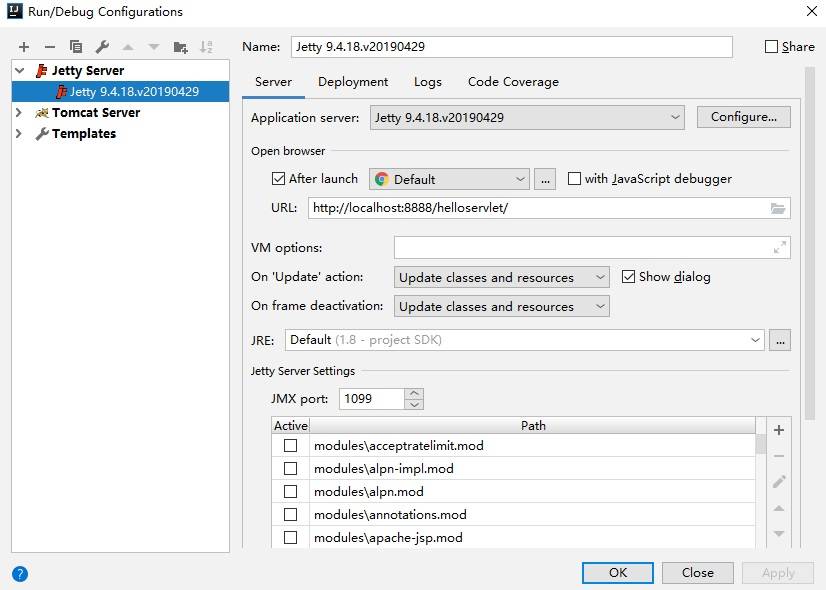Viewport: 826px width, 590px height.
Task: Click the add path plus icon beside table
Action: click(779, 430)
